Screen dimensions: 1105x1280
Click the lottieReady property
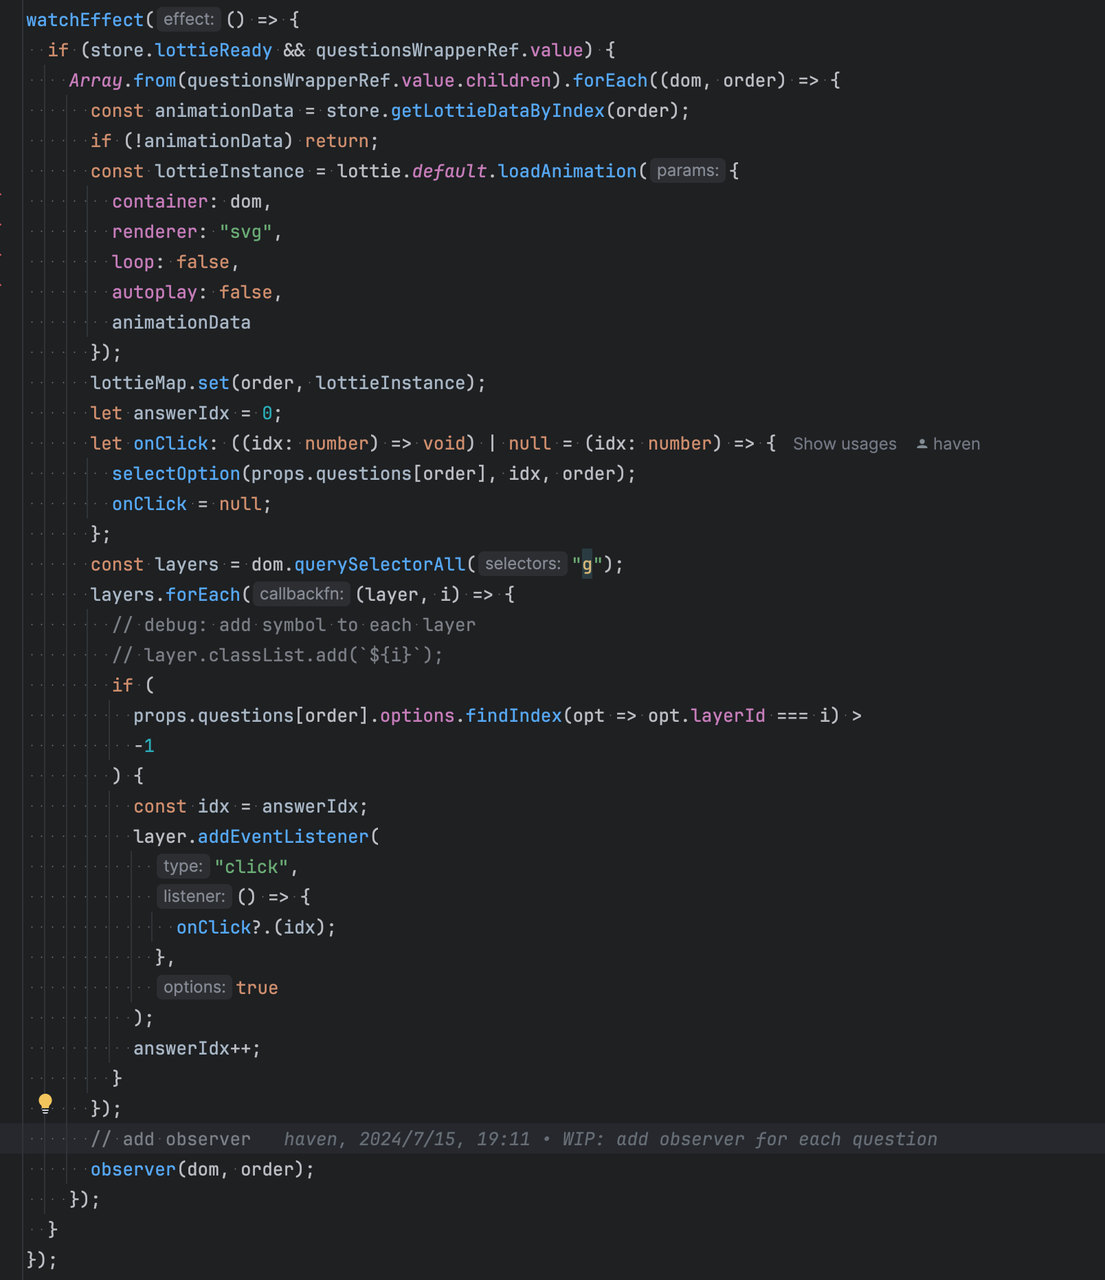(x=214, y=50)
